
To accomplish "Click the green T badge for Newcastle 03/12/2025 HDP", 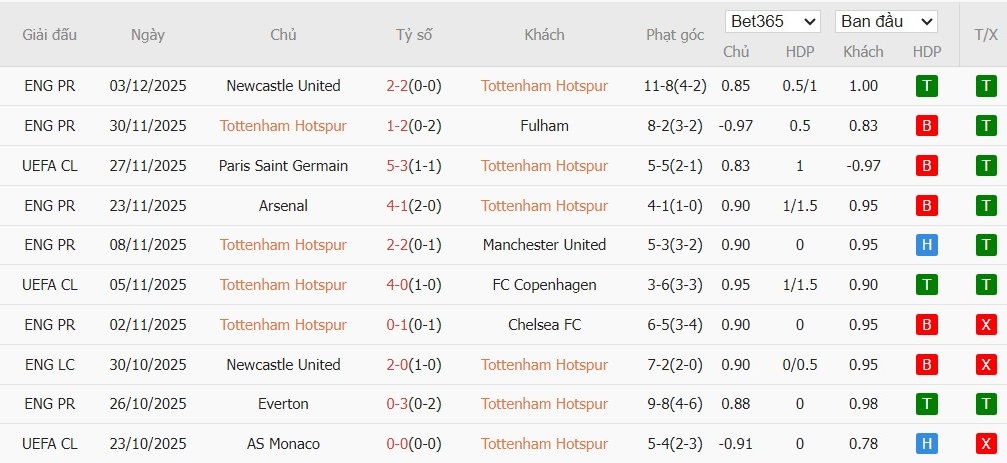I will (x=926, y=86).
